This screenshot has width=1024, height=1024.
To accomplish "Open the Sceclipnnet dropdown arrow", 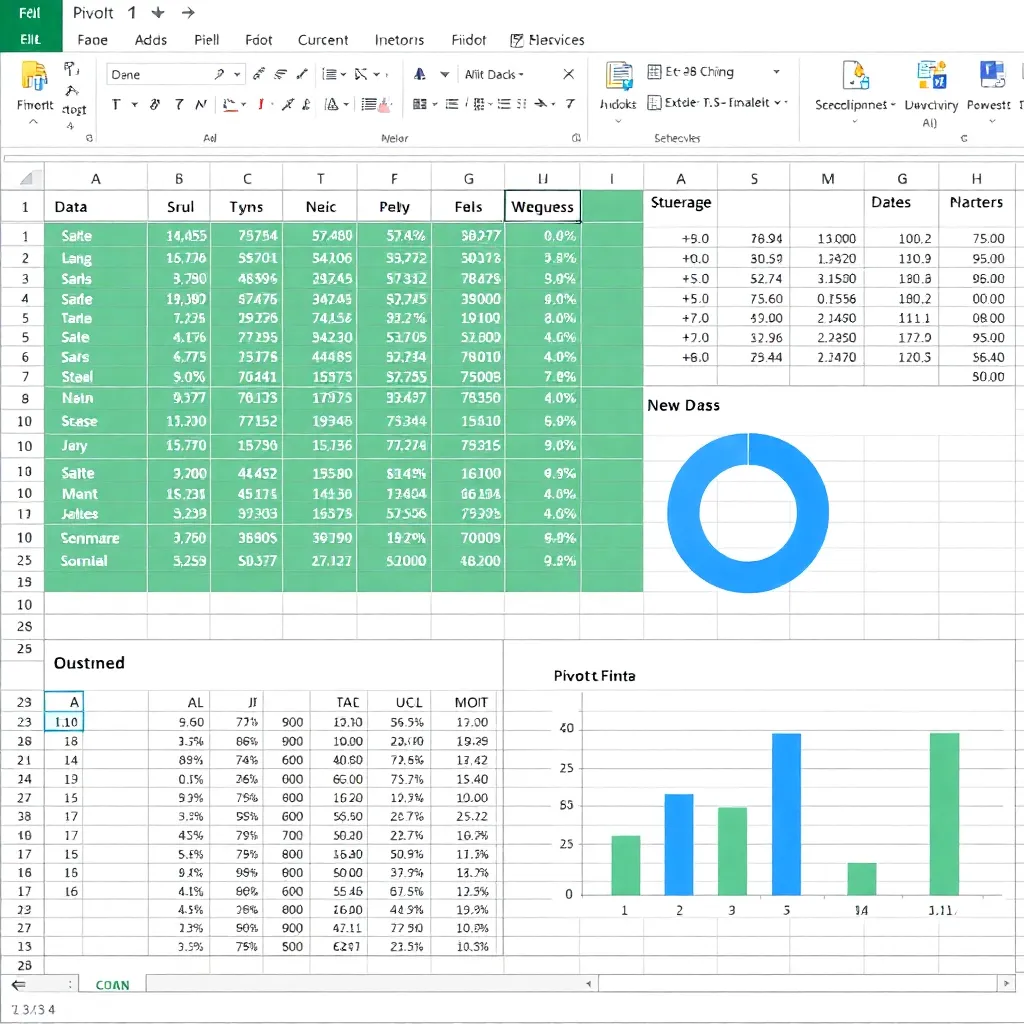I will pyautogui.click(x=892, y=104).
